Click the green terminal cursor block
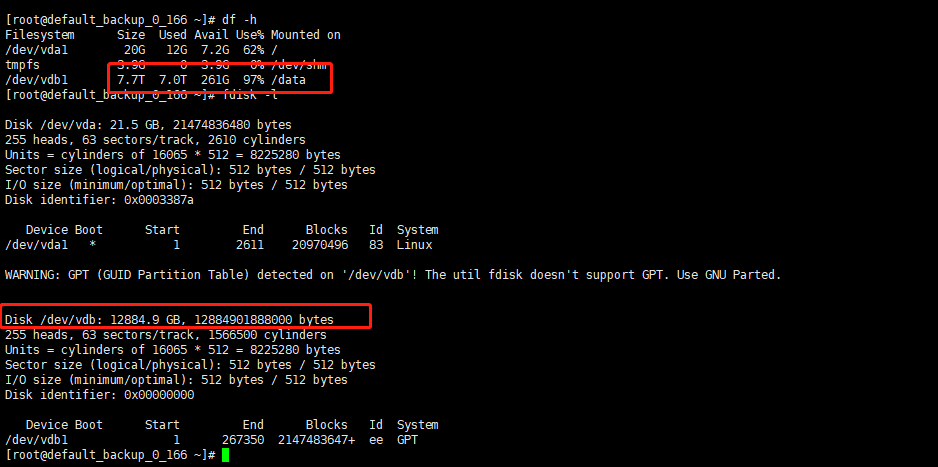 [x=225, y=455]
